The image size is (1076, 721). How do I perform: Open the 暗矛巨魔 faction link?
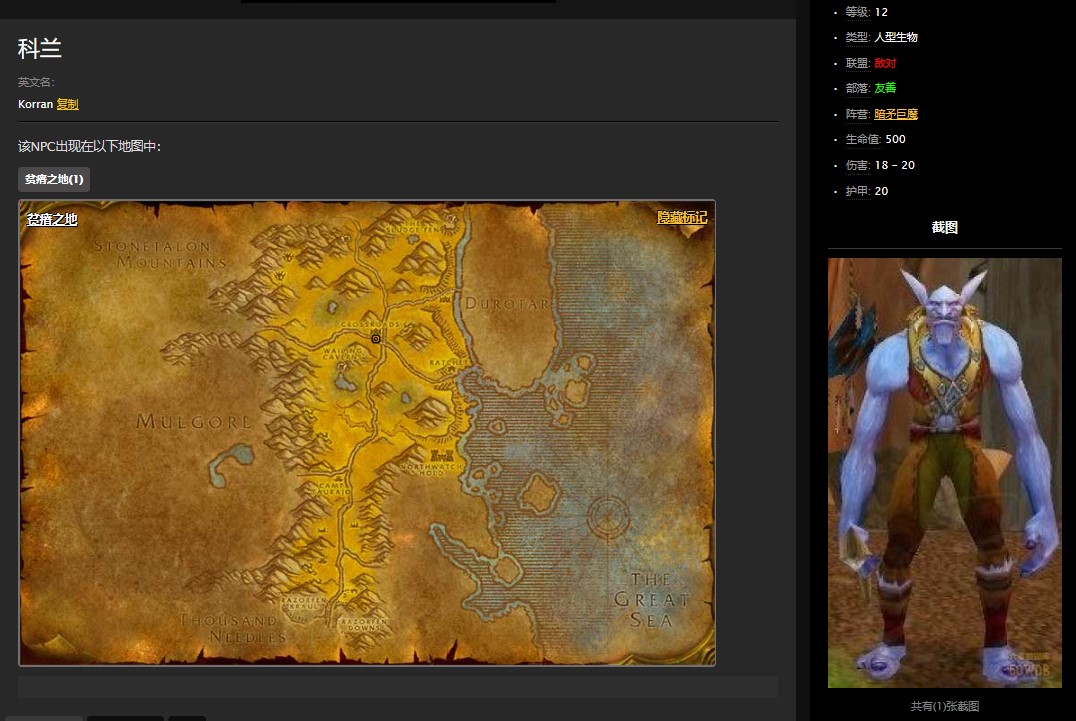click(x=895, y=114)
